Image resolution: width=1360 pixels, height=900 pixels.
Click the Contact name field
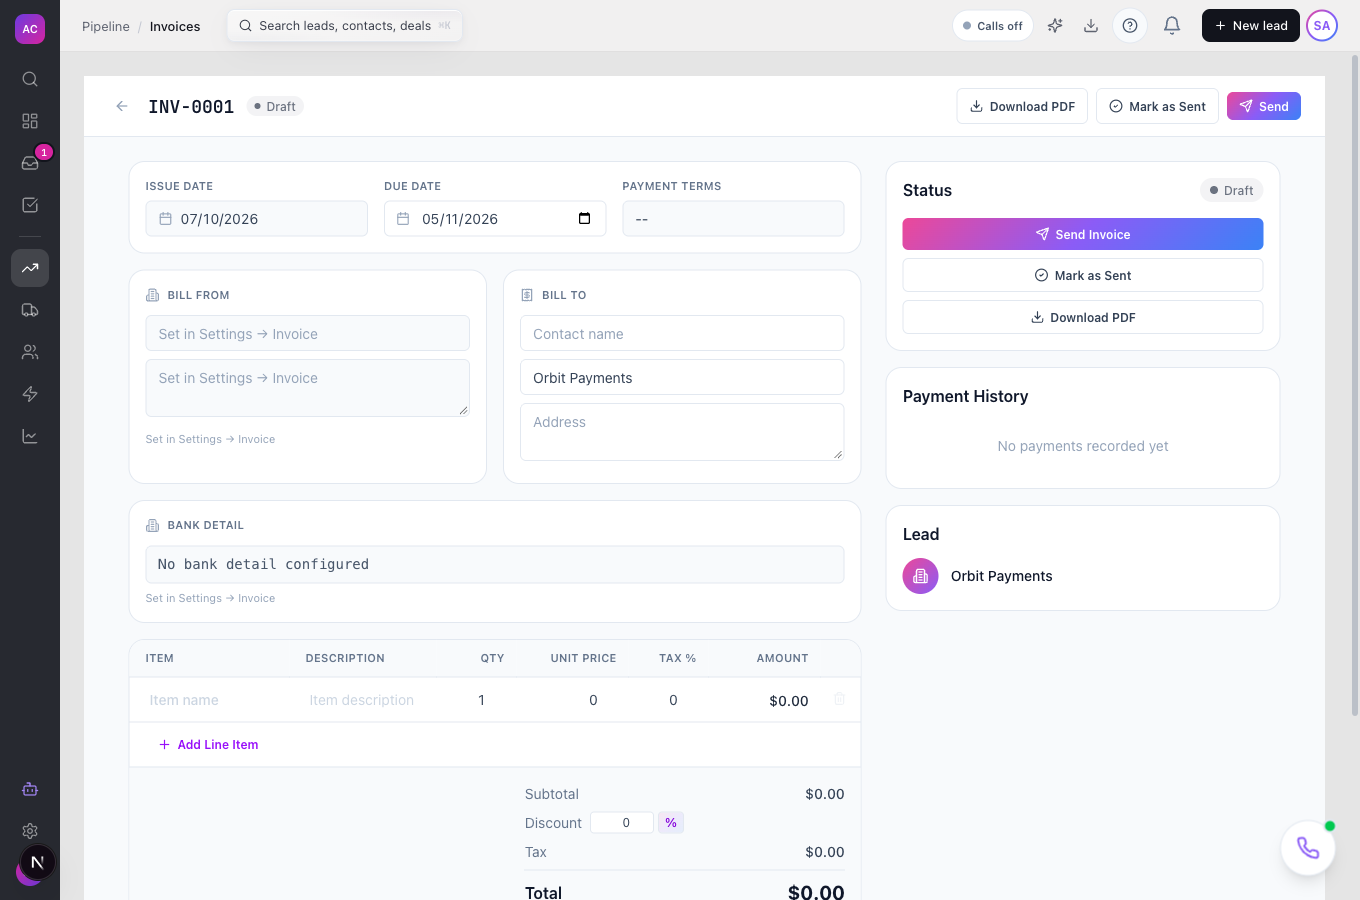click(682, 334)
